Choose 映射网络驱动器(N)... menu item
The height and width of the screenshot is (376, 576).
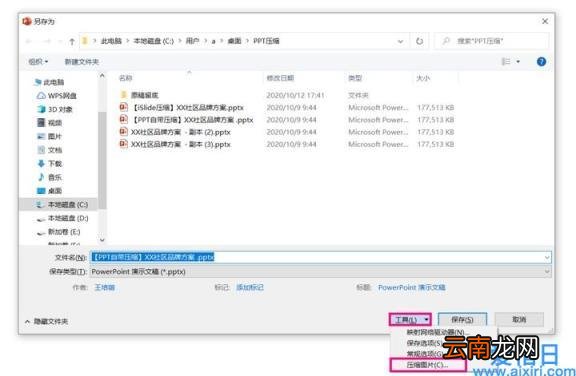coord(436,332)
